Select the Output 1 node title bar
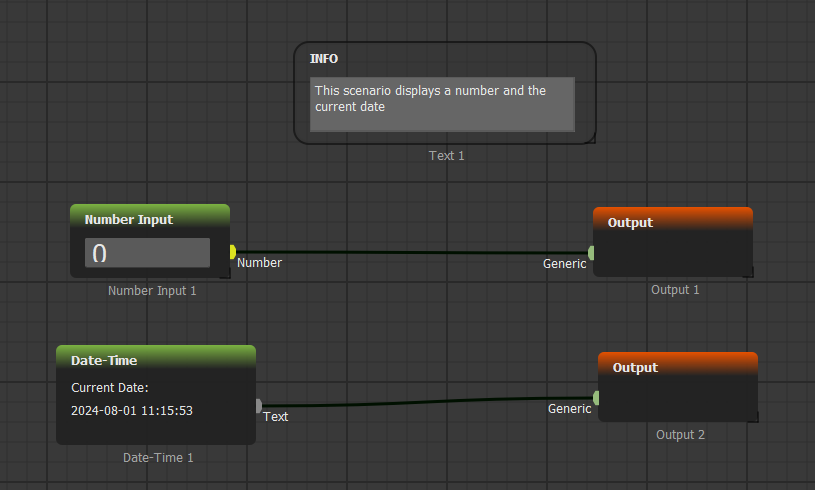 (x=672, y=222)
